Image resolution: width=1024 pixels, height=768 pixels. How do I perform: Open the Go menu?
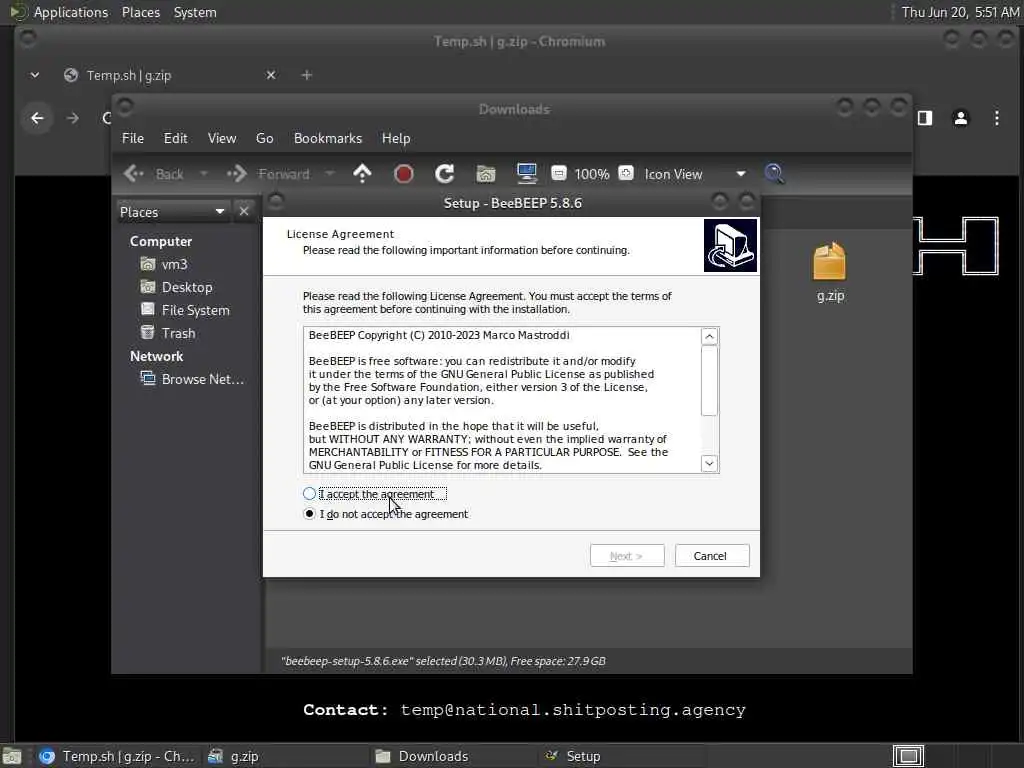pyautogui.click(x=264, y=138)
